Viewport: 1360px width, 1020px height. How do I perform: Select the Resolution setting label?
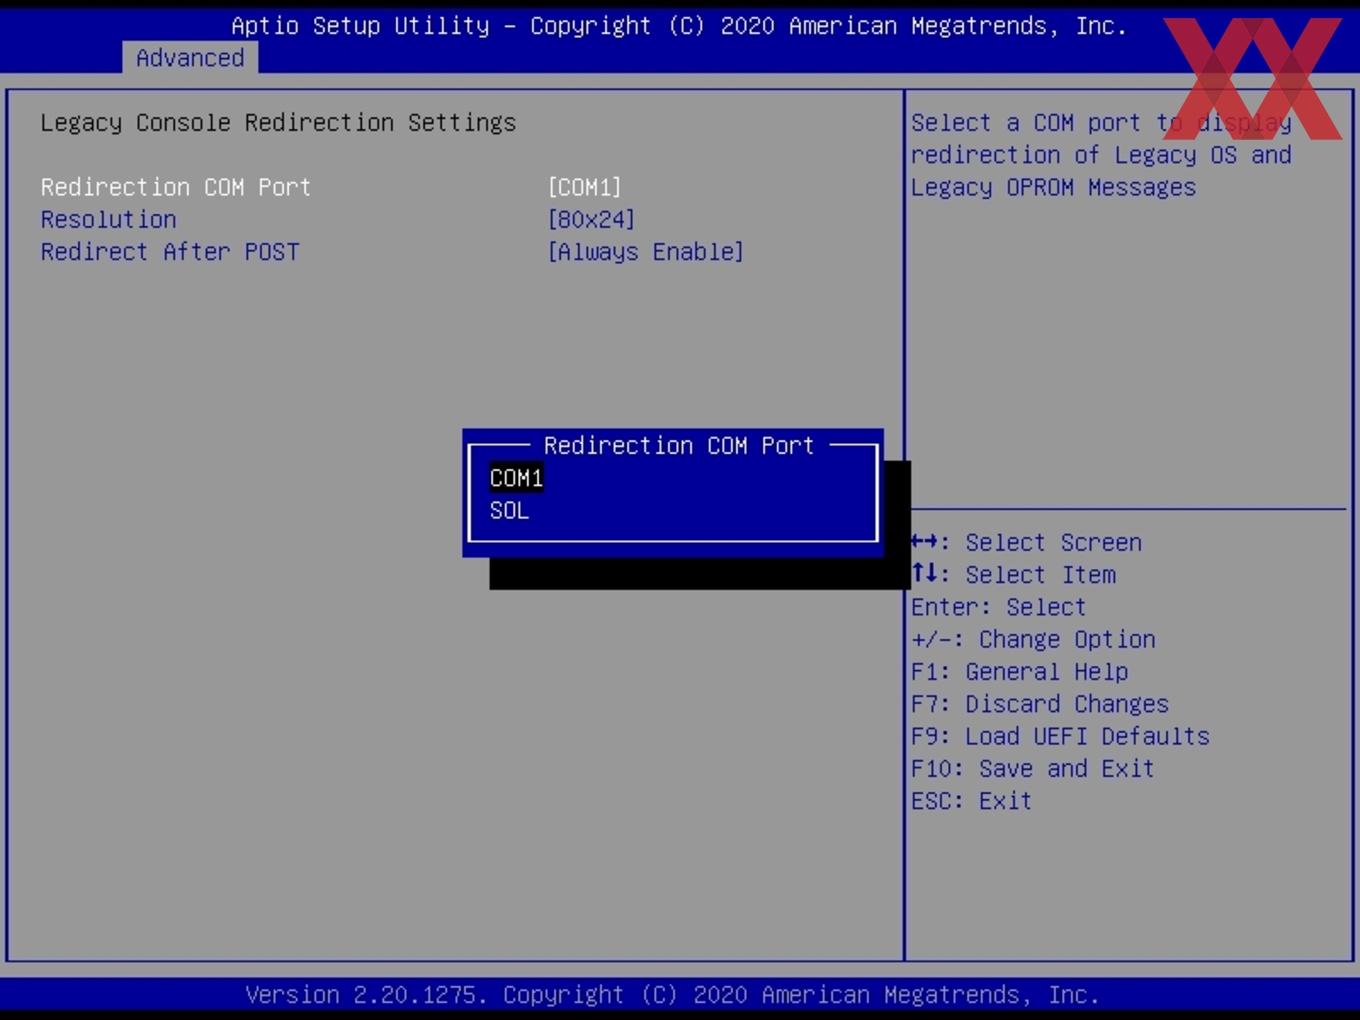pyautogui.click(x=108, y=219)
